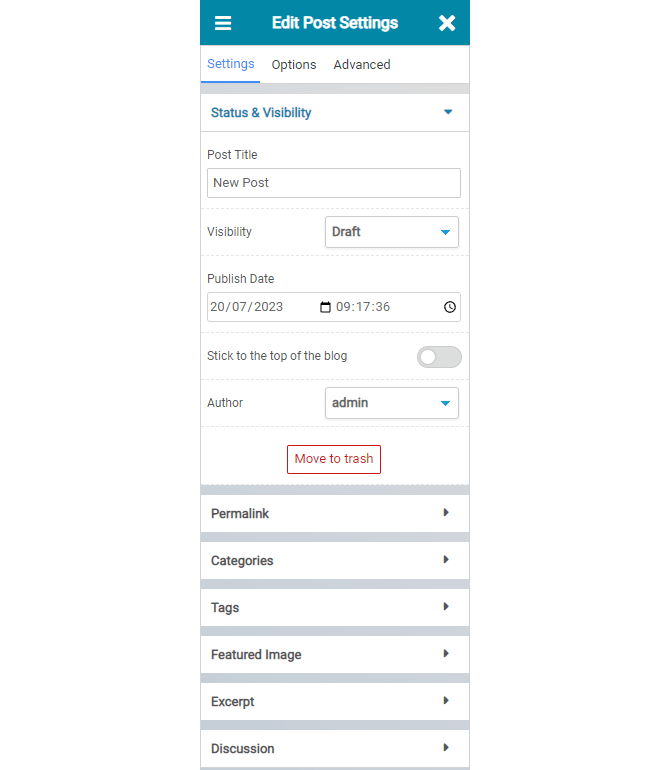
Task: Click the Move to trash button
Action: click(334, 459)
